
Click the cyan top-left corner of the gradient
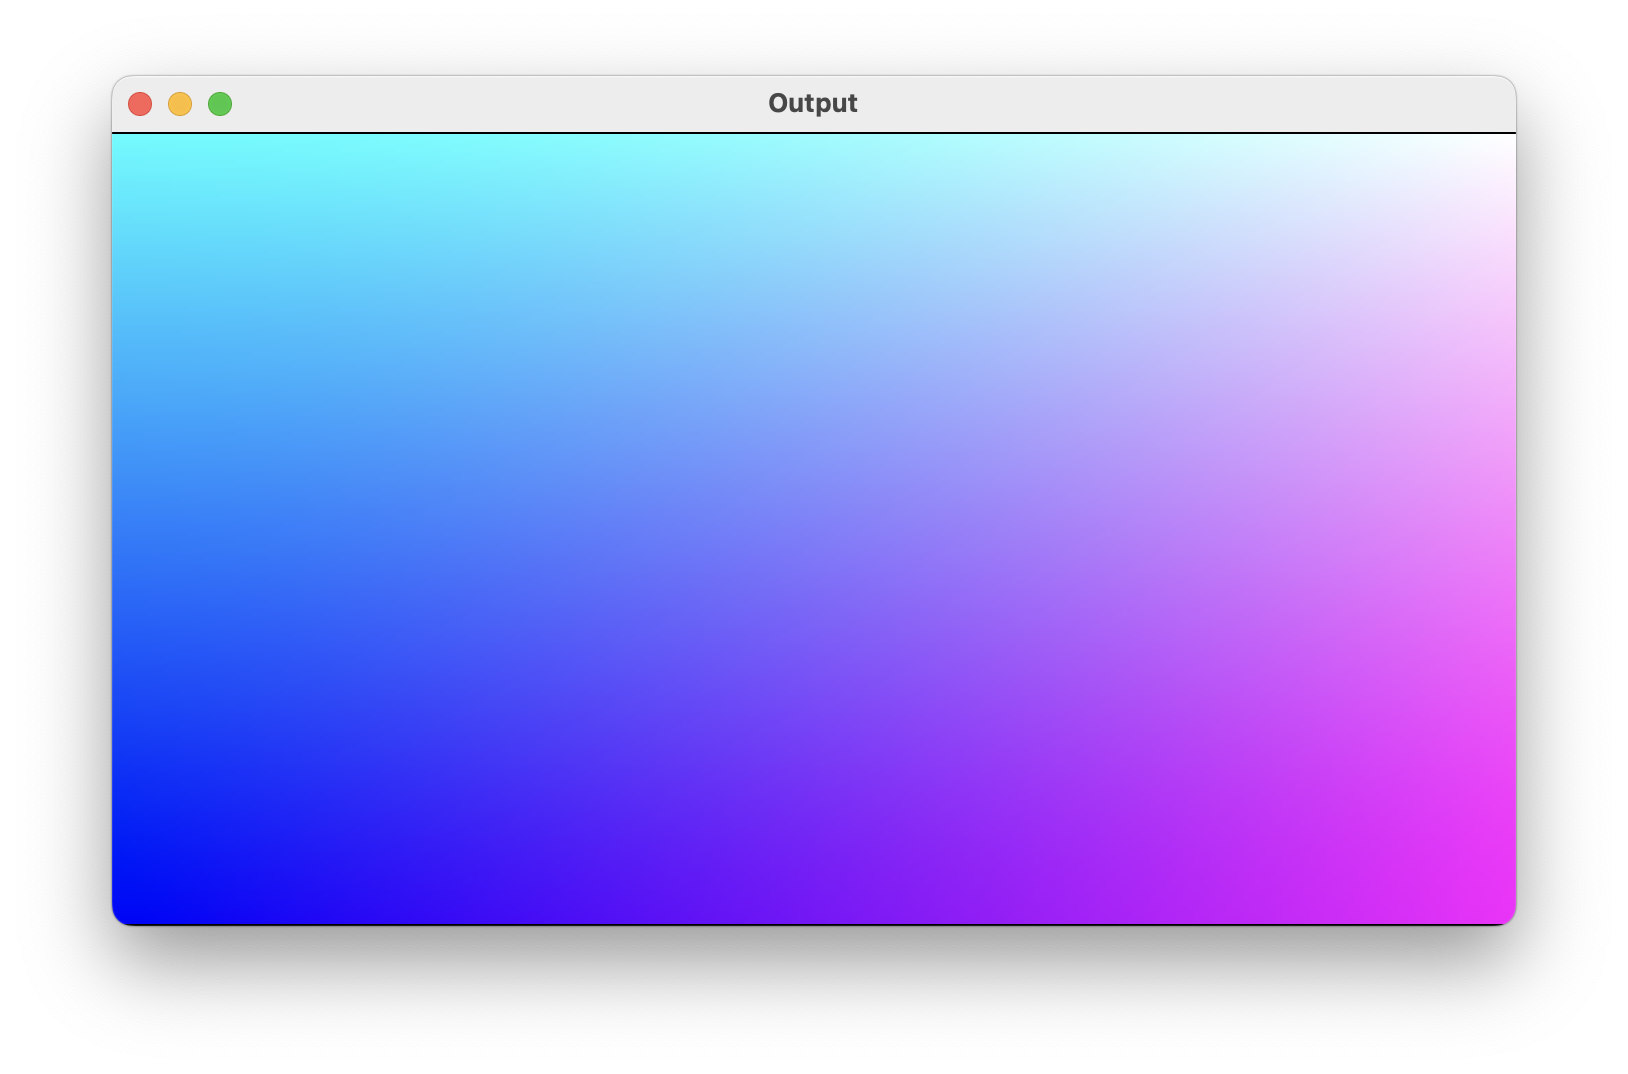point(122,144)
